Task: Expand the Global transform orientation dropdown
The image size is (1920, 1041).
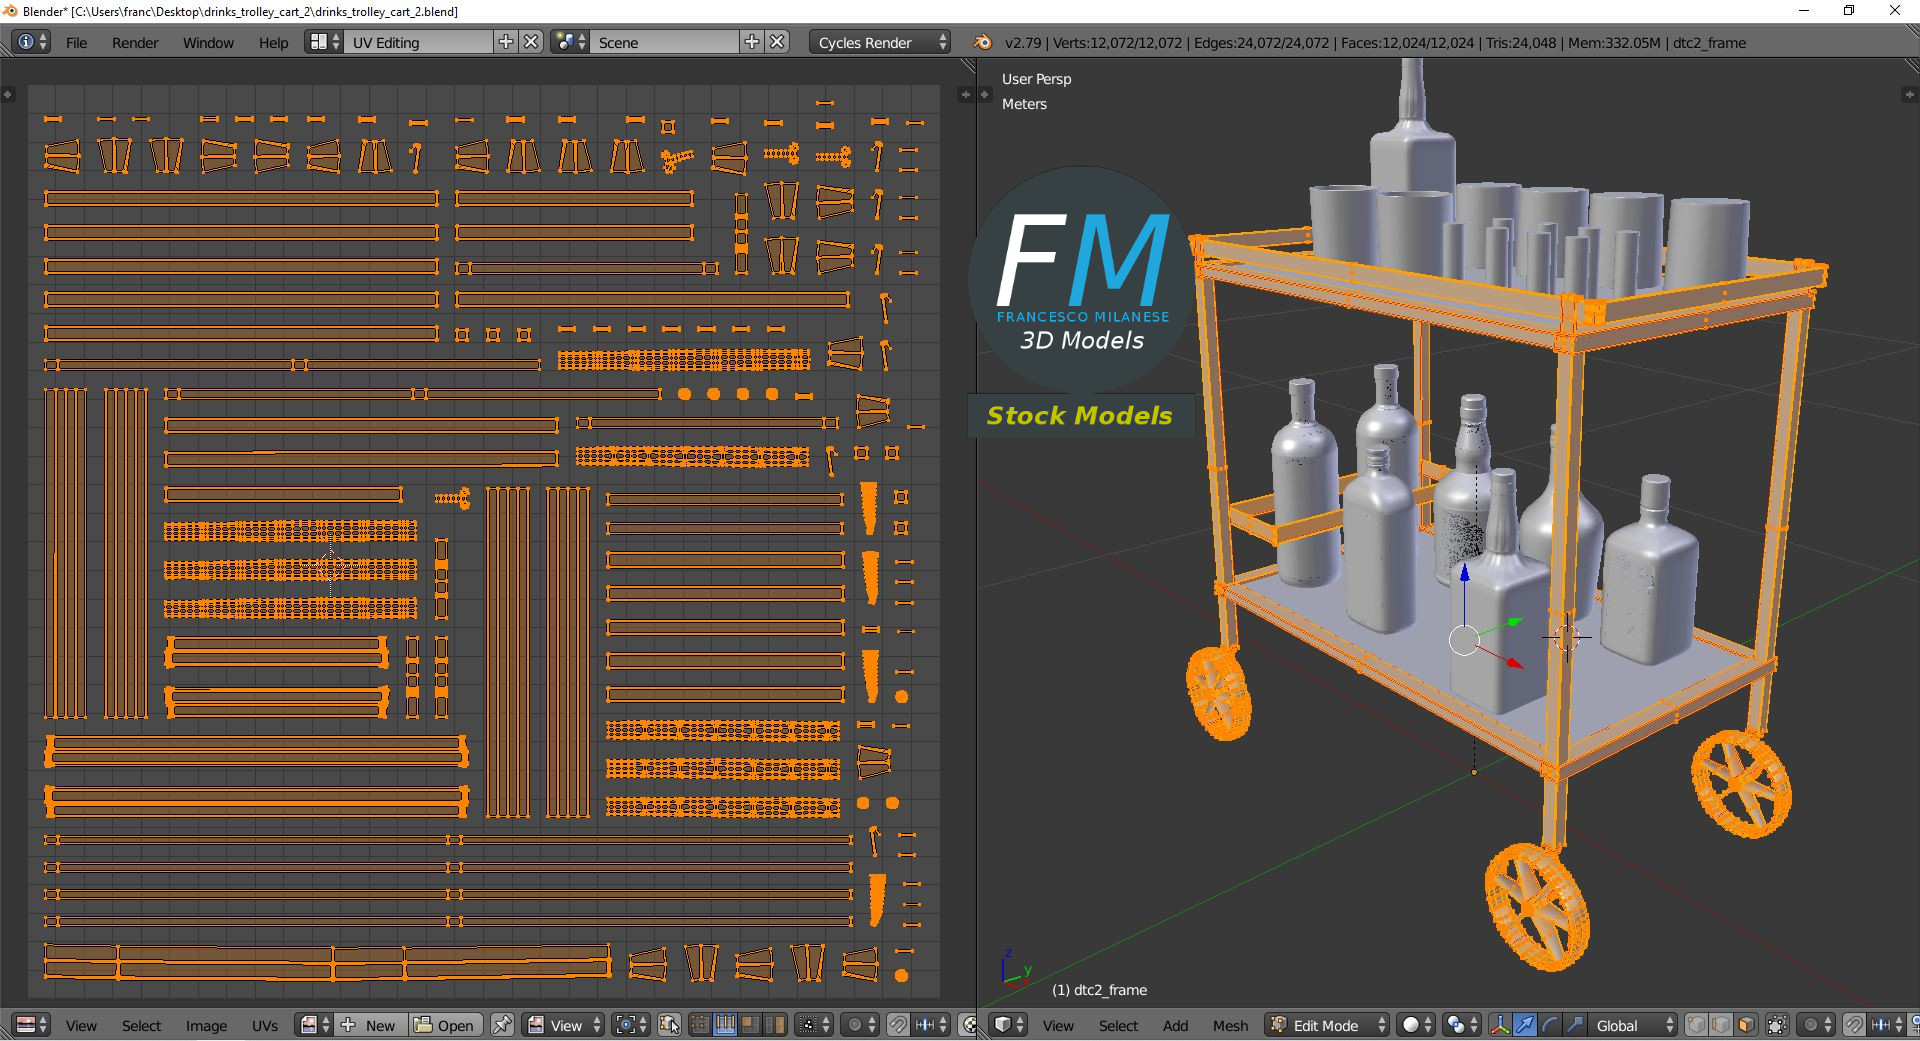Action: [1633, 1025]
